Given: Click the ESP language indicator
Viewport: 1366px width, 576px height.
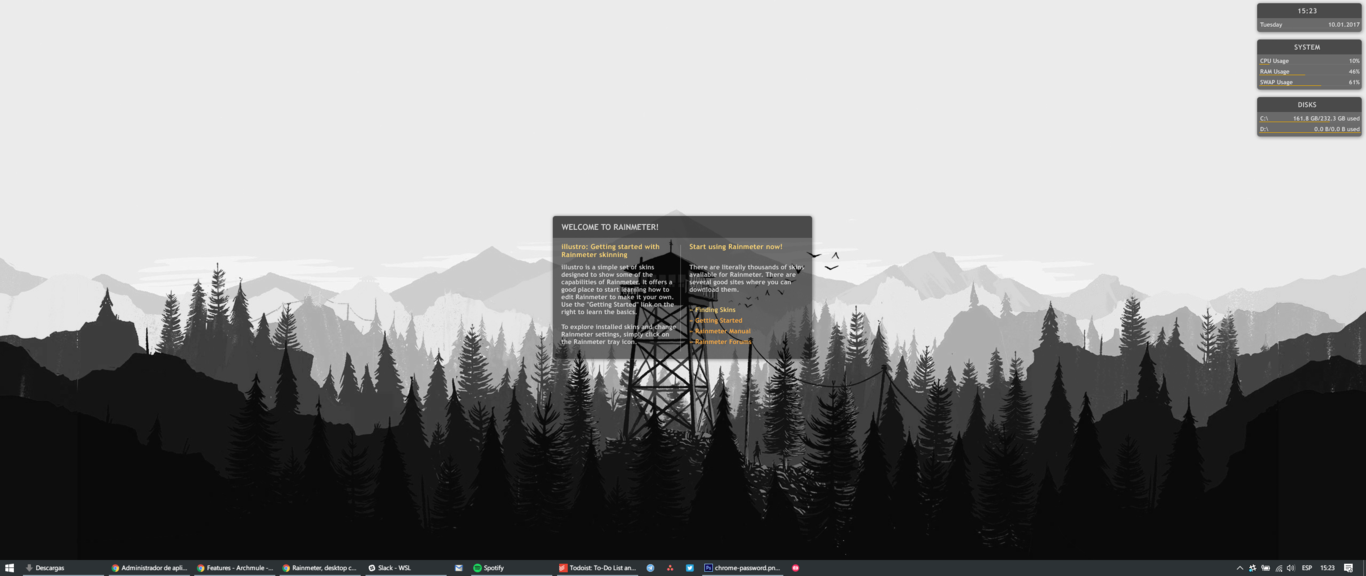Looking at the screenshot, I should tap(1307, 568).
